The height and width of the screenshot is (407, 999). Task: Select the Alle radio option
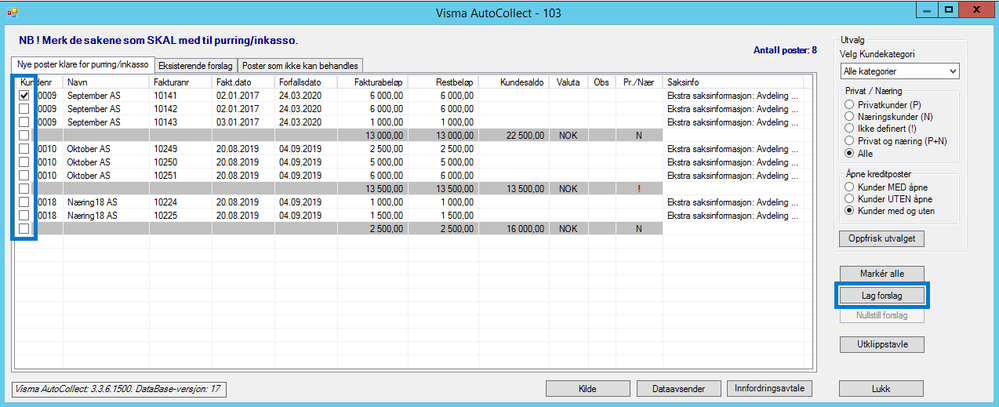click(849, 154)
